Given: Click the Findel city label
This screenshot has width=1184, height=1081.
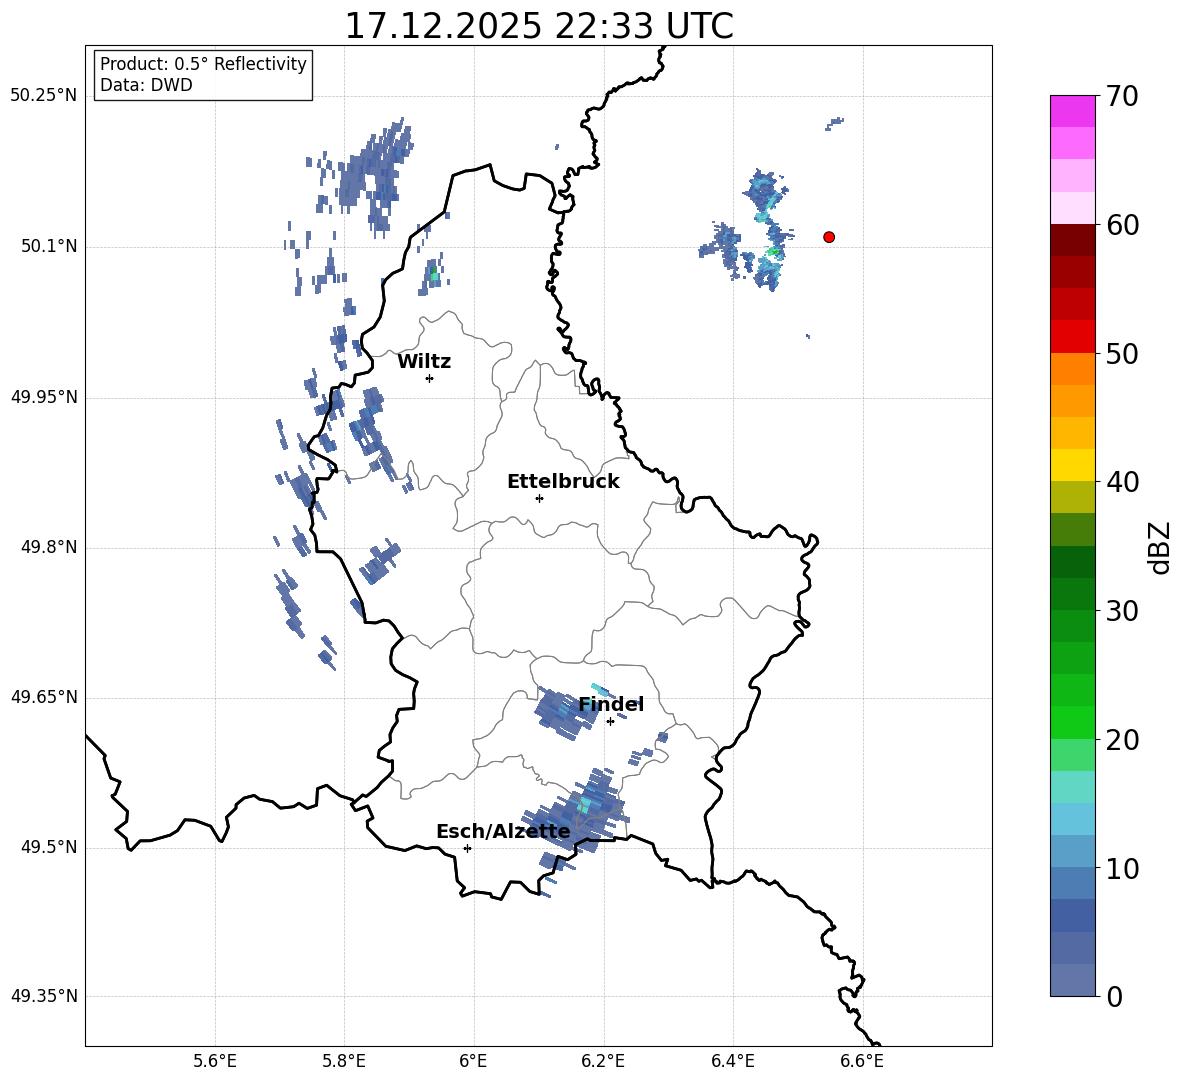Looking at the screenshot, I should click(x=611, y=704).
